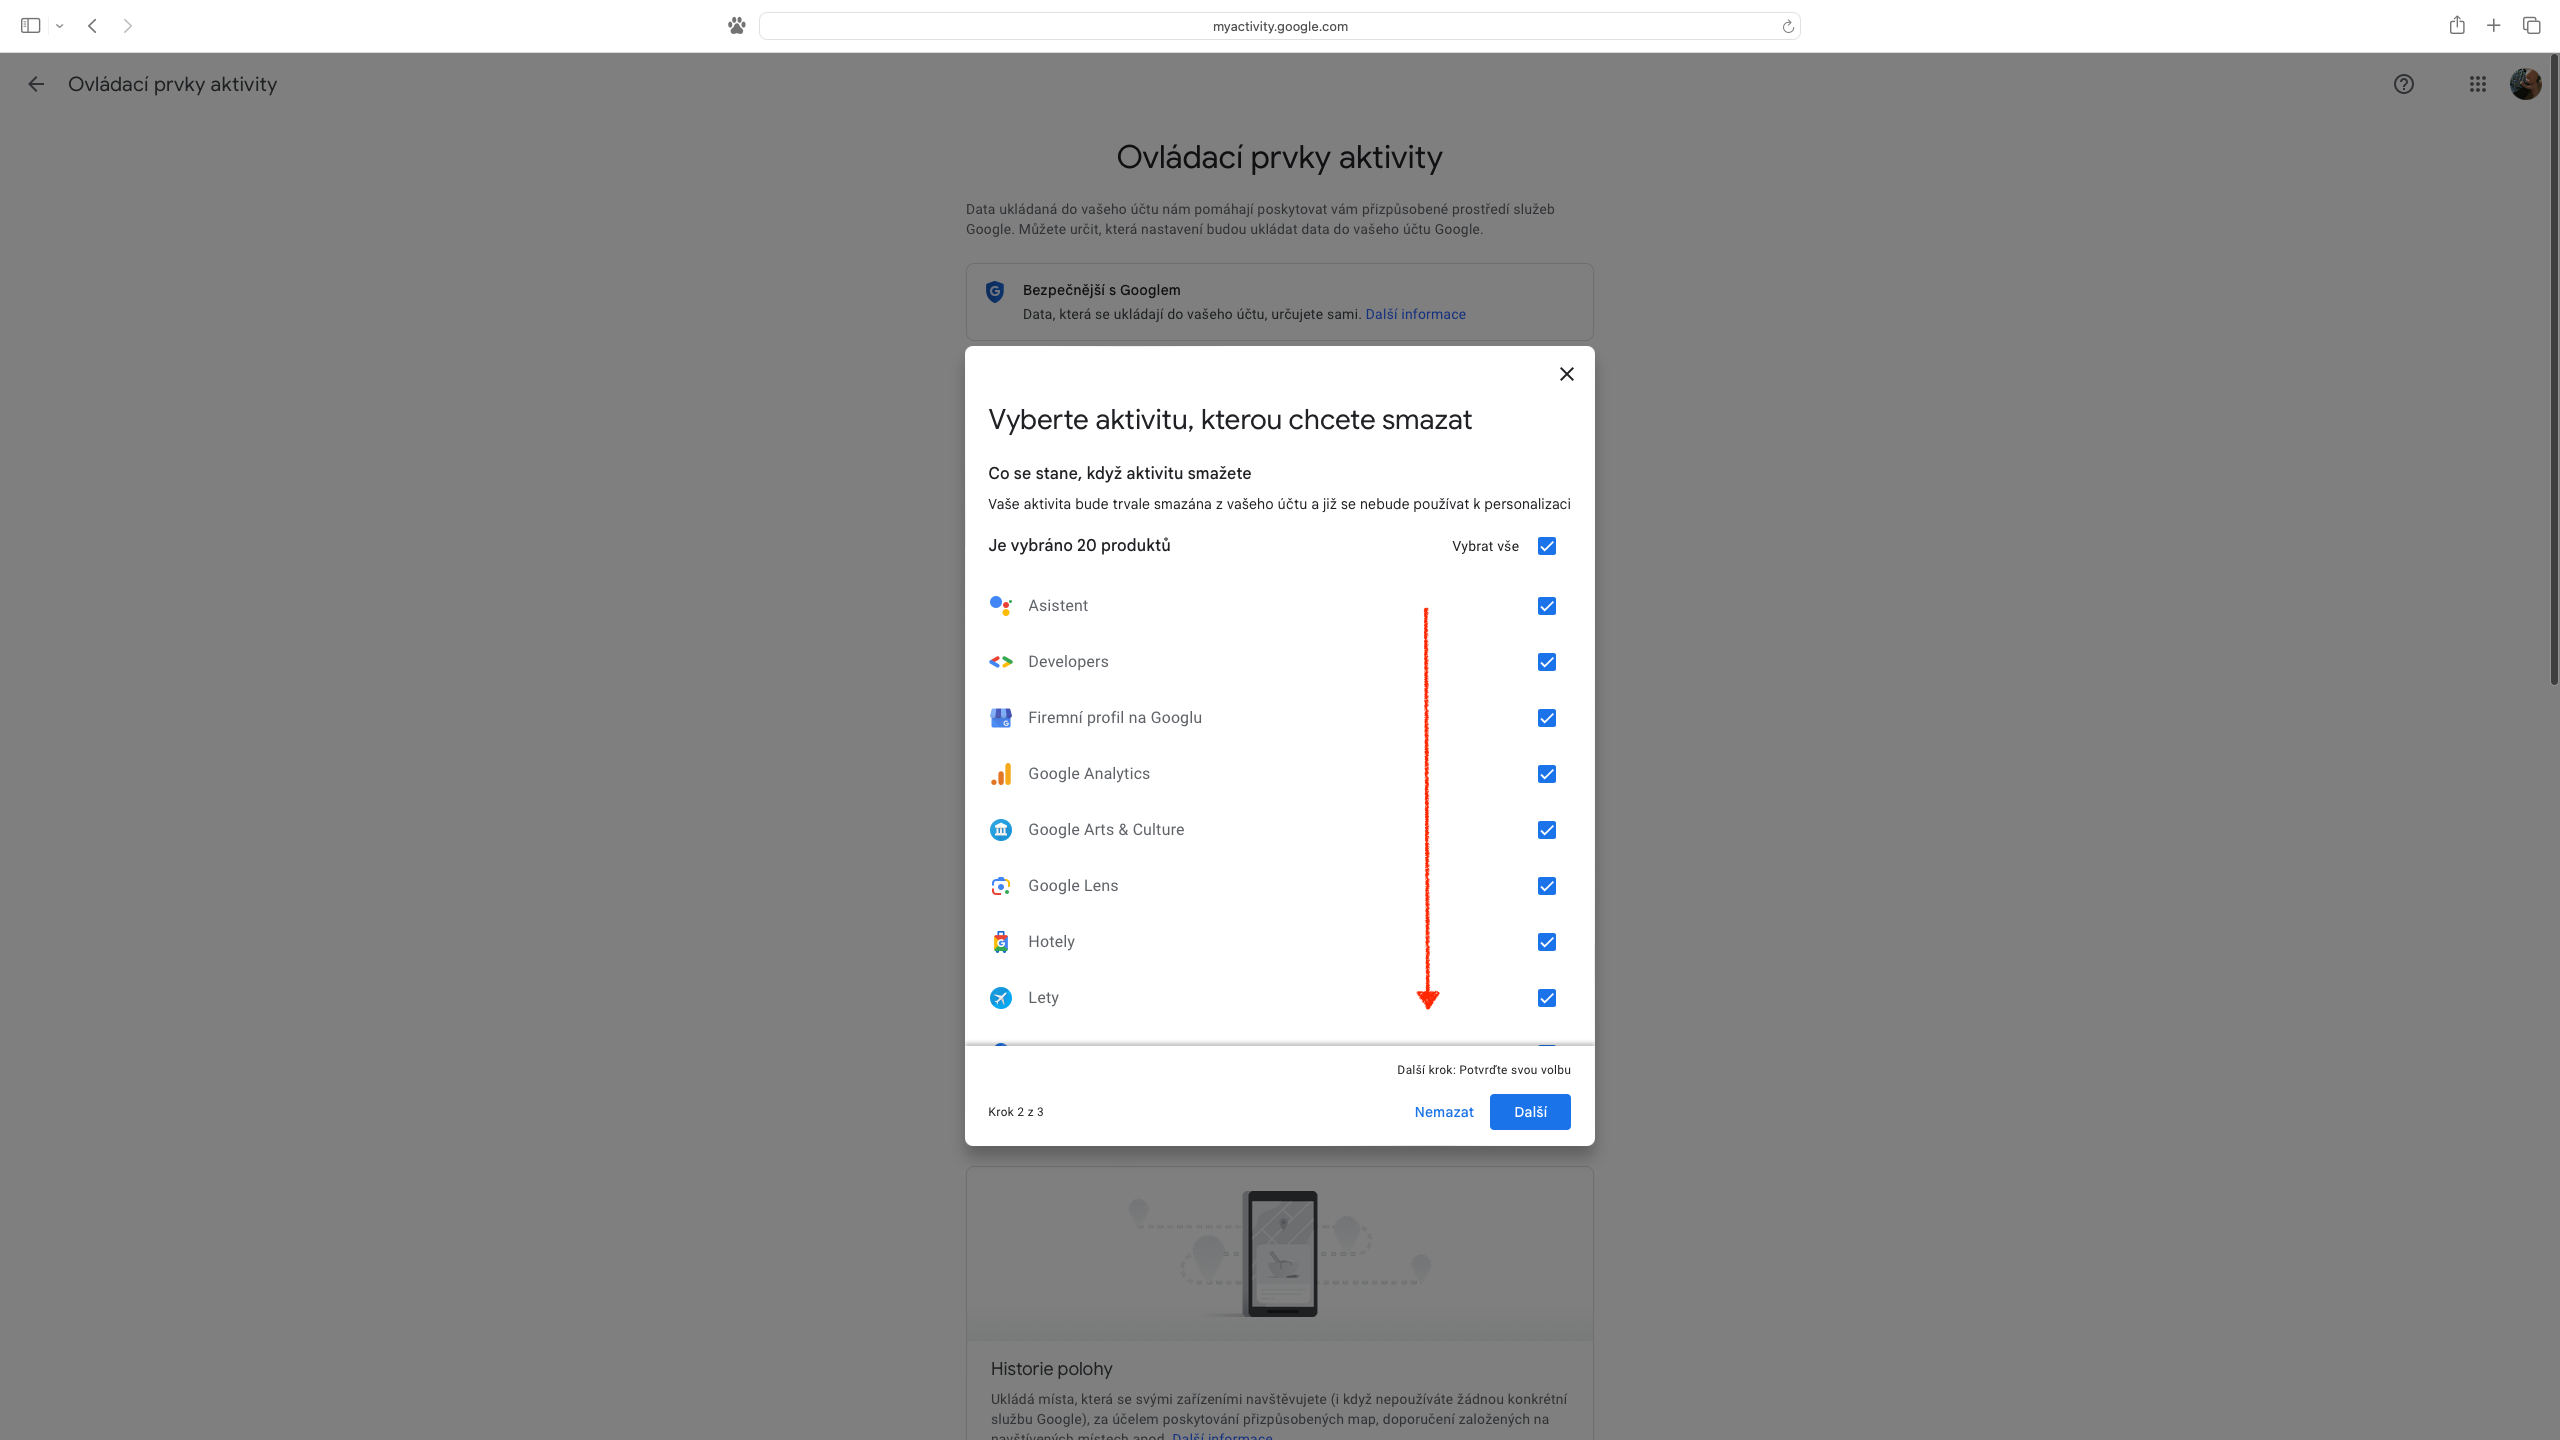Screen dimensions: 2560x1440
Task: Uncheck the Asistent checkbox
Action: (x=1547, y=606)
